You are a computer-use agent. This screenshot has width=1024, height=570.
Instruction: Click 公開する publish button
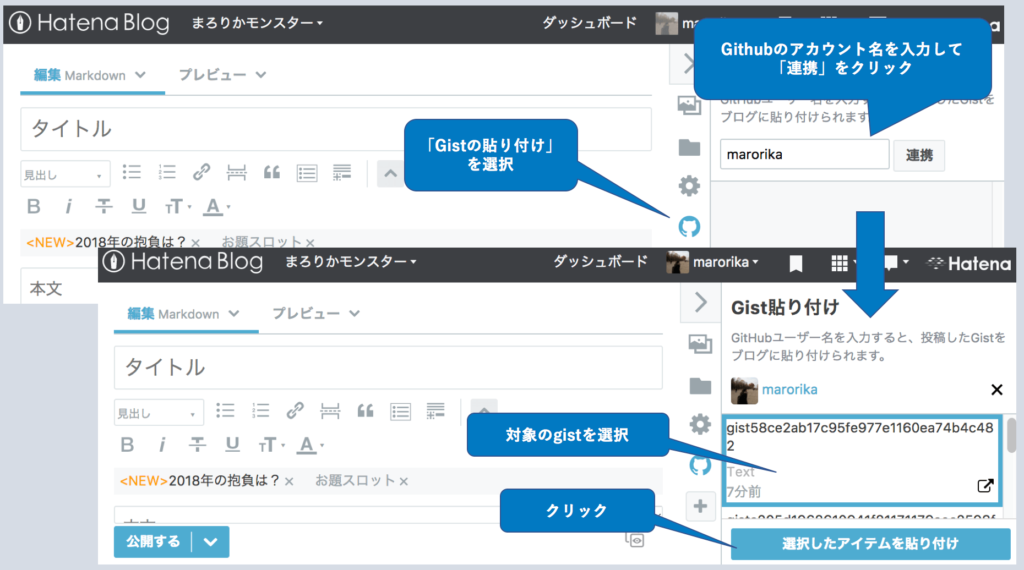point(153,542)
